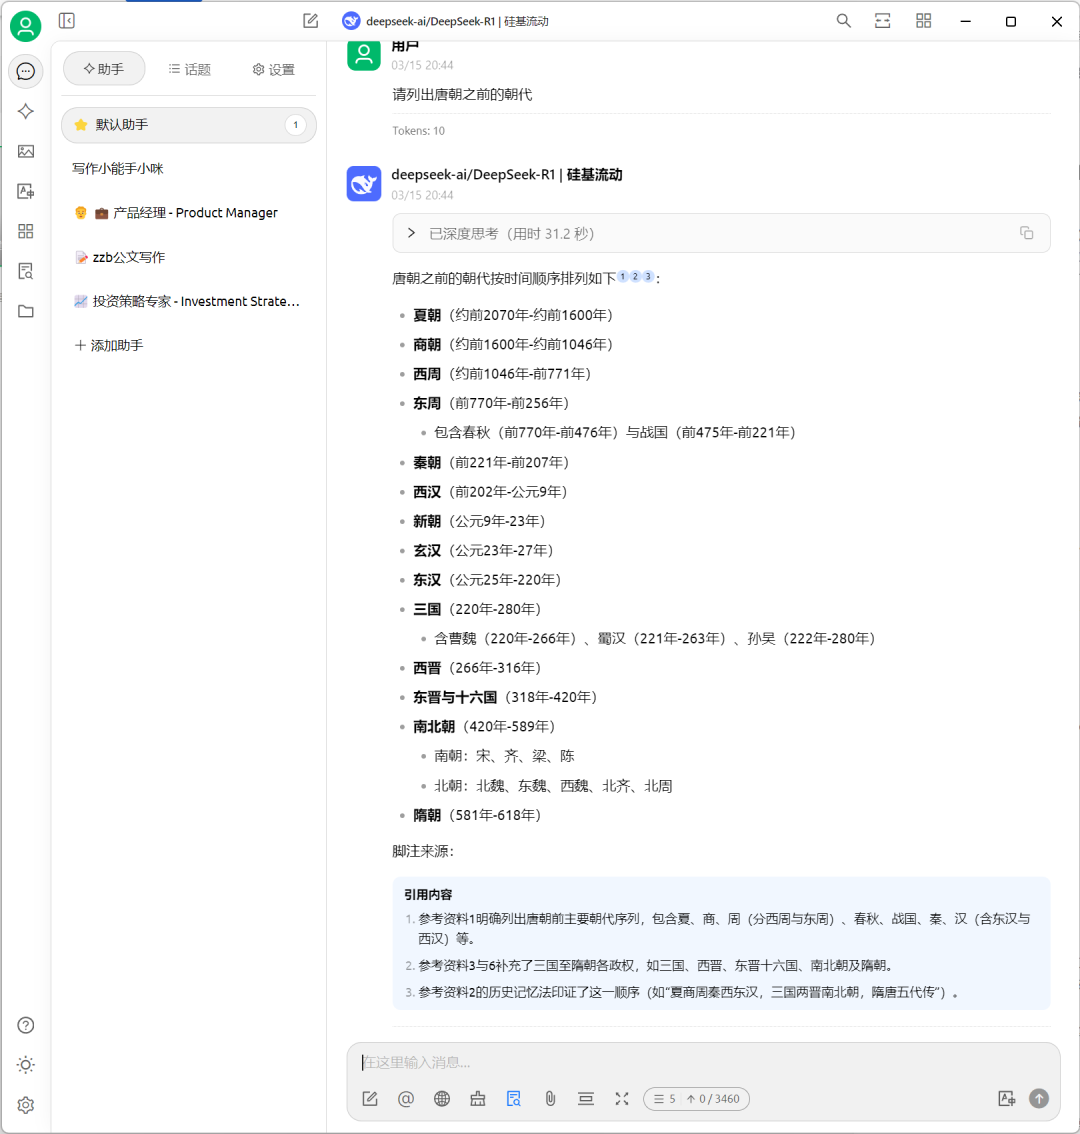Open the Paintings image generation panel
The image size is (1080, 1134).
coord(25,151)
